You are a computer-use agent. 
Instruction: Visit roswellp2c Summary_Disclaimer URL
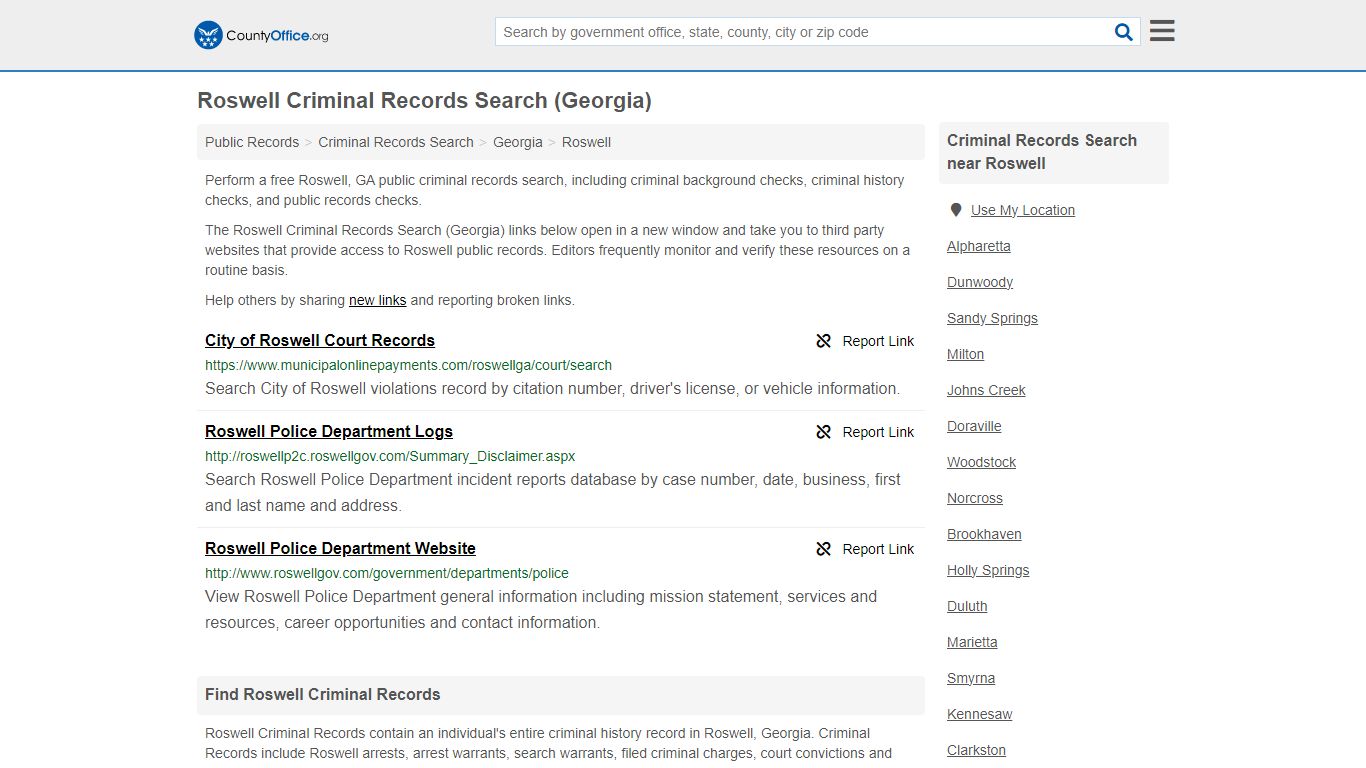coord(390,456)
